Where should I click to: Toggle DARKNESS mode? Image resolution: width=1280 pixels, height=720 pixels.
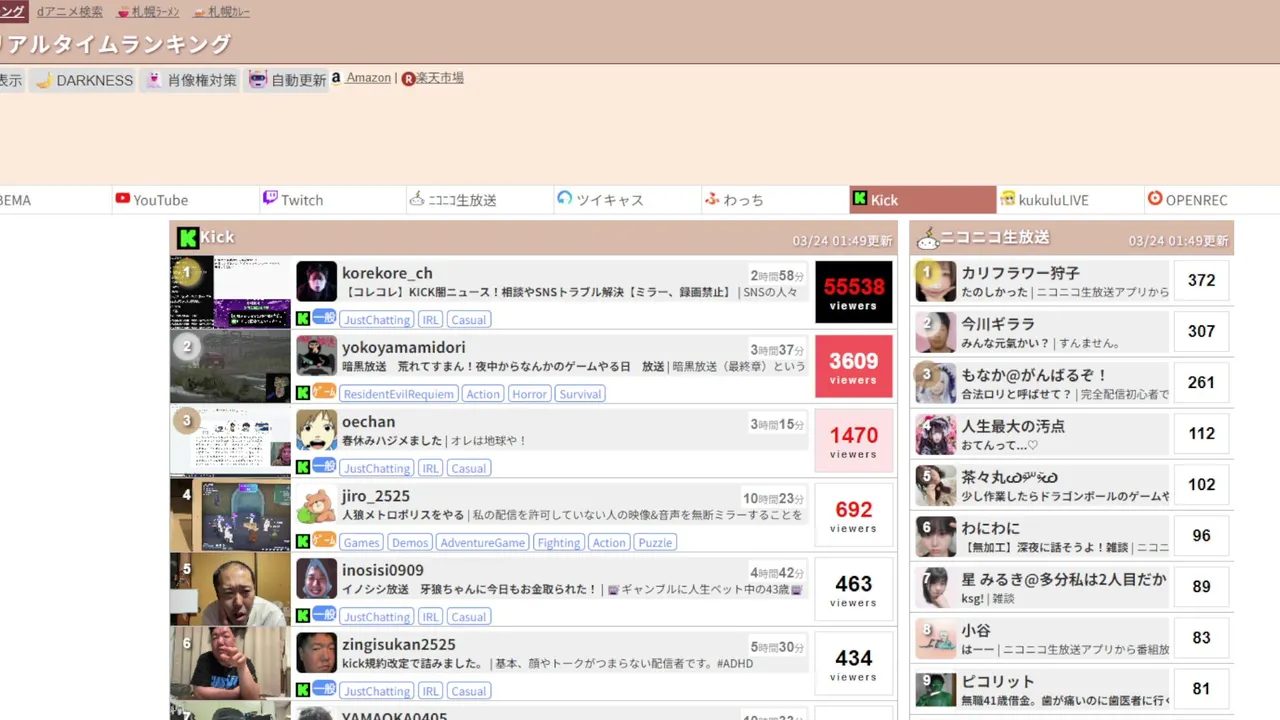(x=84, y=80)
